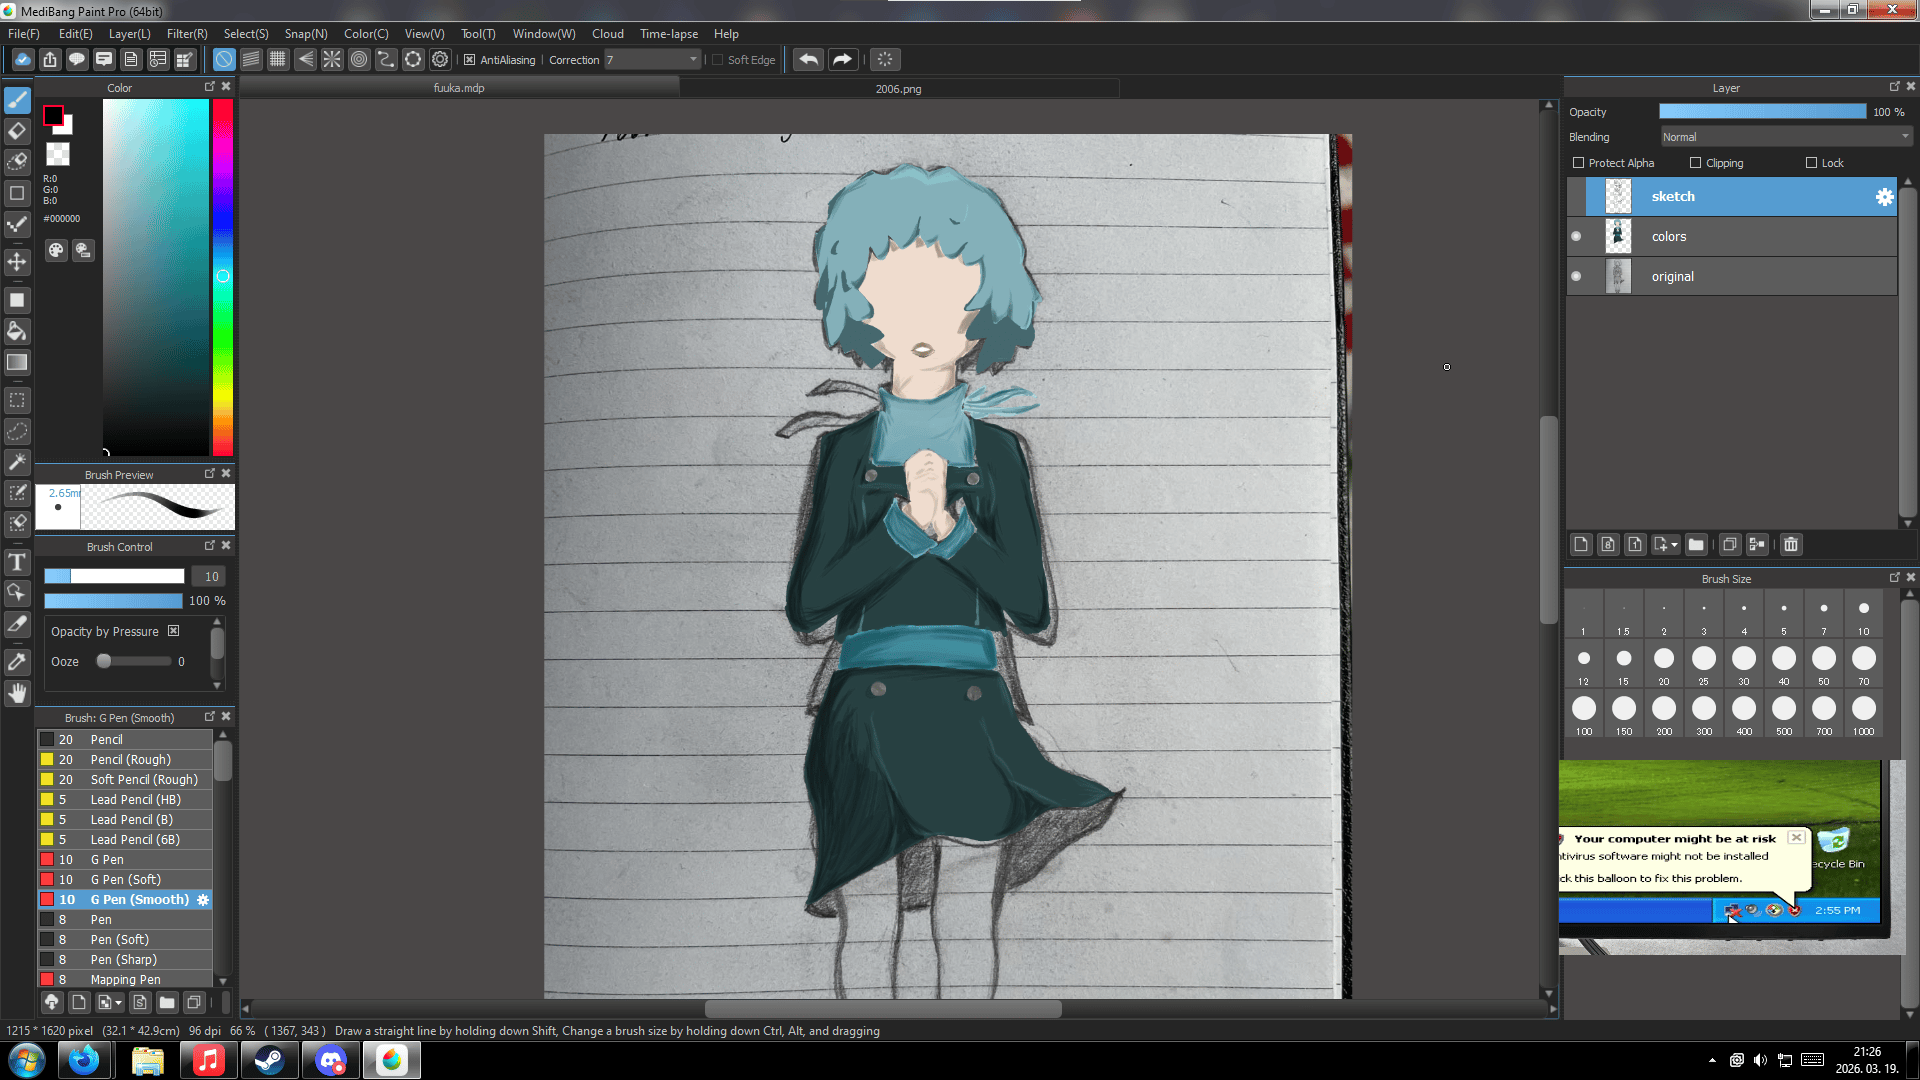The width and height of the screenshot is (1920, 1080).
Task: Delete layer using trash icon
Action: [1791, 545]
